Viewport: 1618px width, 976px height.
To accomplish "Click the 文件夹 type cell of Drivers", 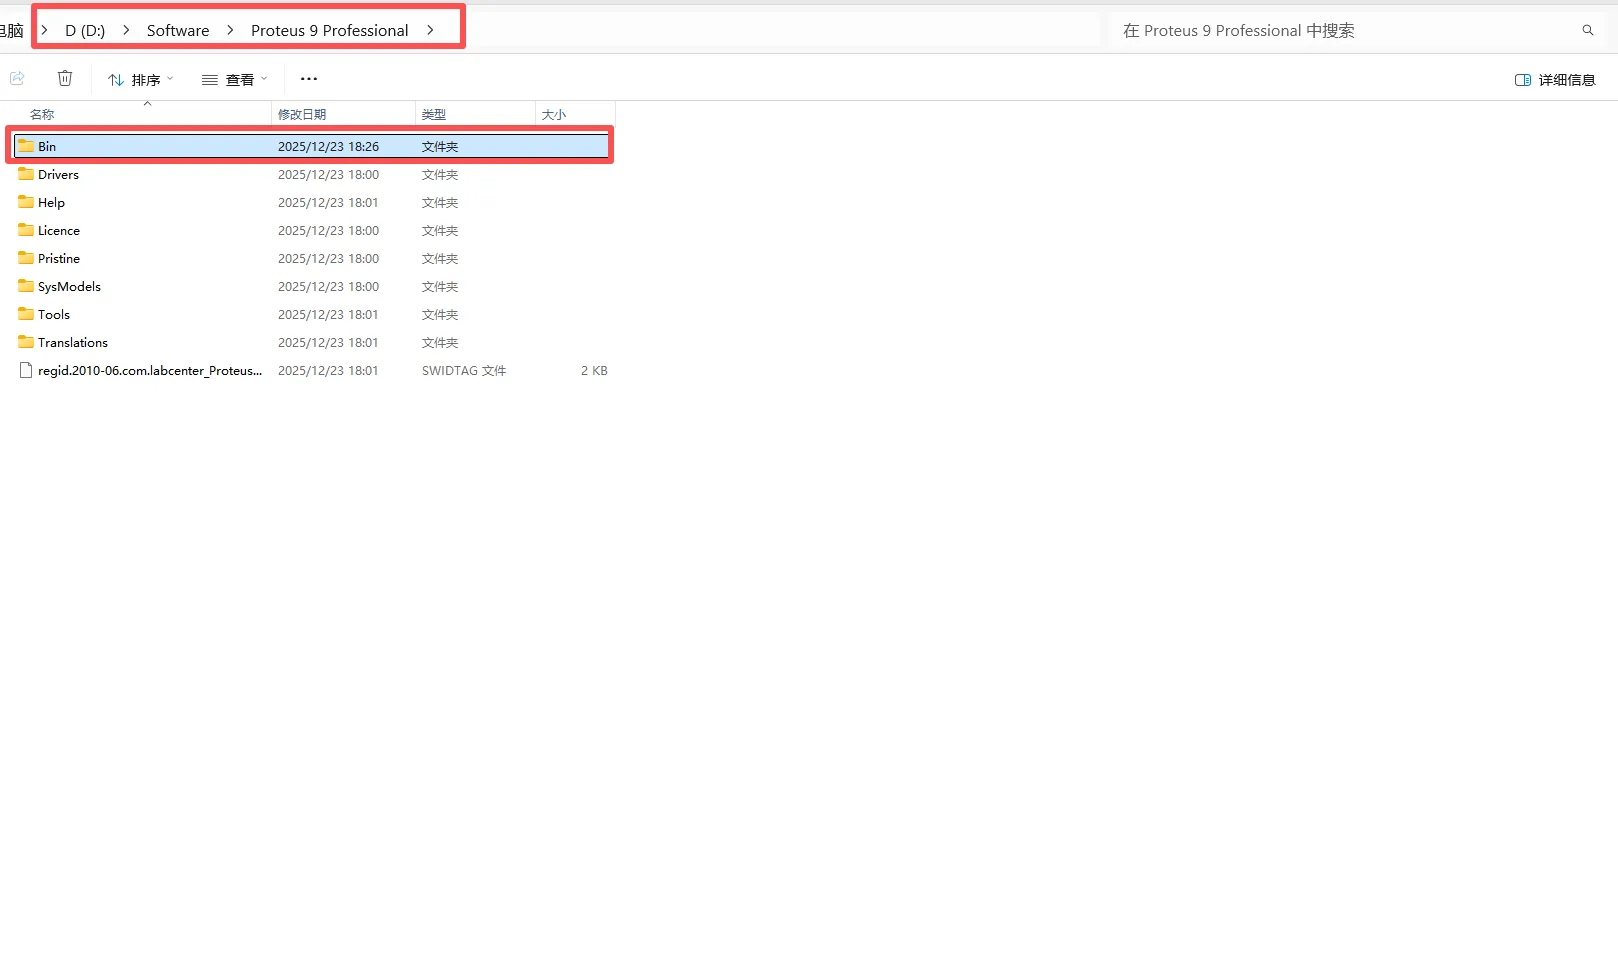I will click(x=440, y=175).
